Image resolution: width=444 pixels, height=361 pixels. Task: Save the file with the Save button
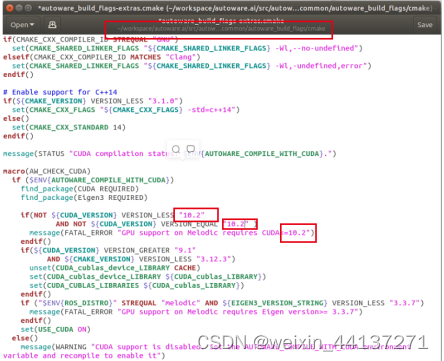tap(425, 25)
